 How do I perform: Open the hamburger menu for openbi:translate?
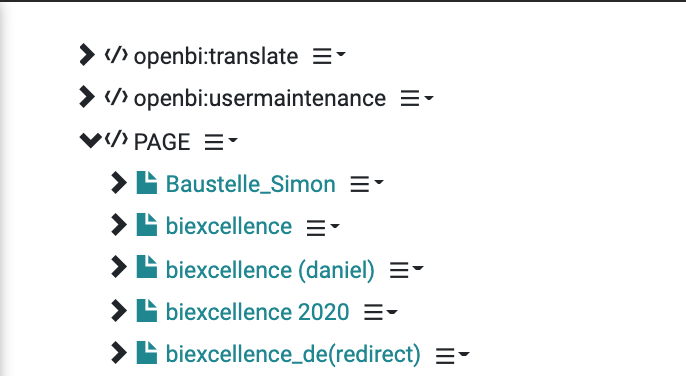tap(329, 56)
